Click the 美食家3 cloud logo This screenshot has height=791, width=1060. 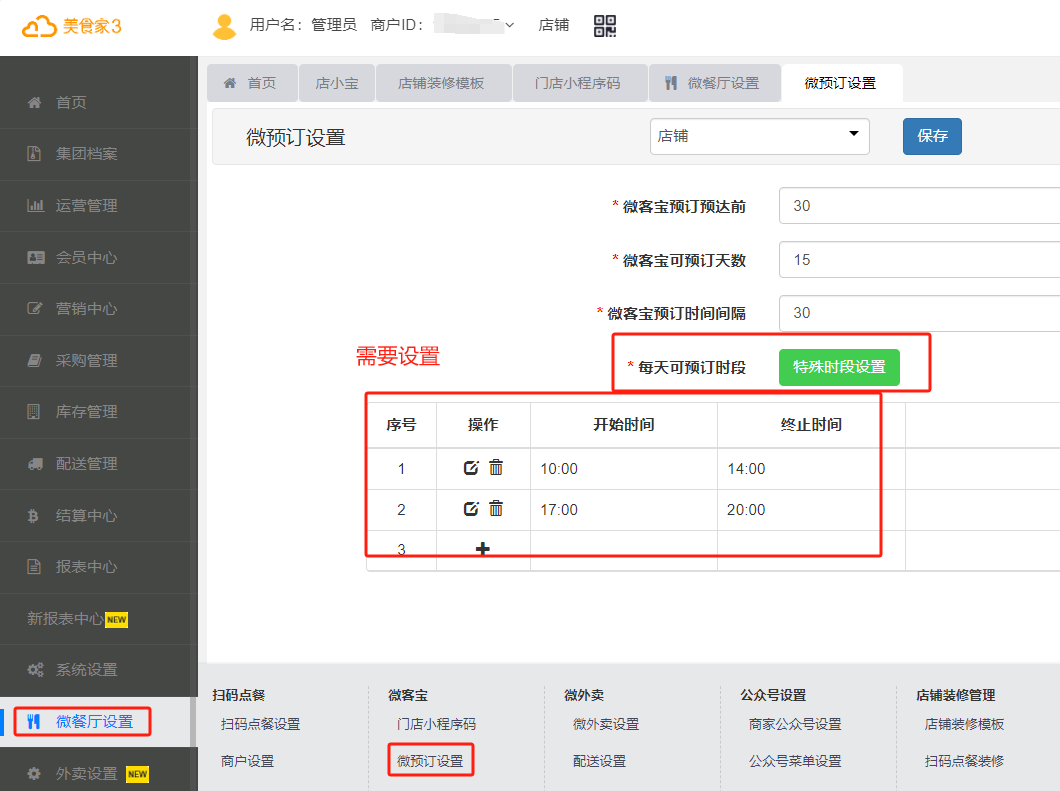tap(72, 27)
